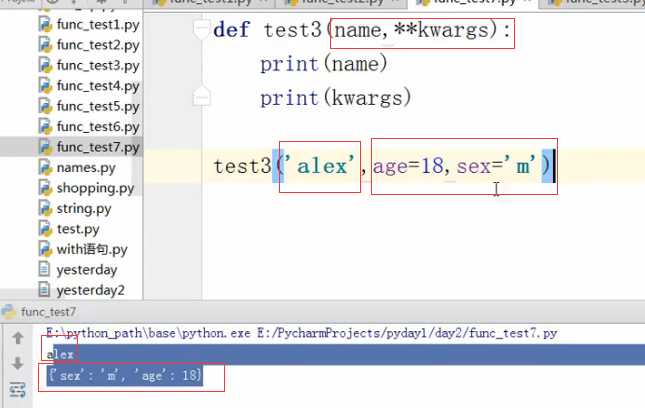Image resolution: width=645 pixels, height=408 pixels.
Task: Click the down arrow in run panel
Action: (18, 364)
